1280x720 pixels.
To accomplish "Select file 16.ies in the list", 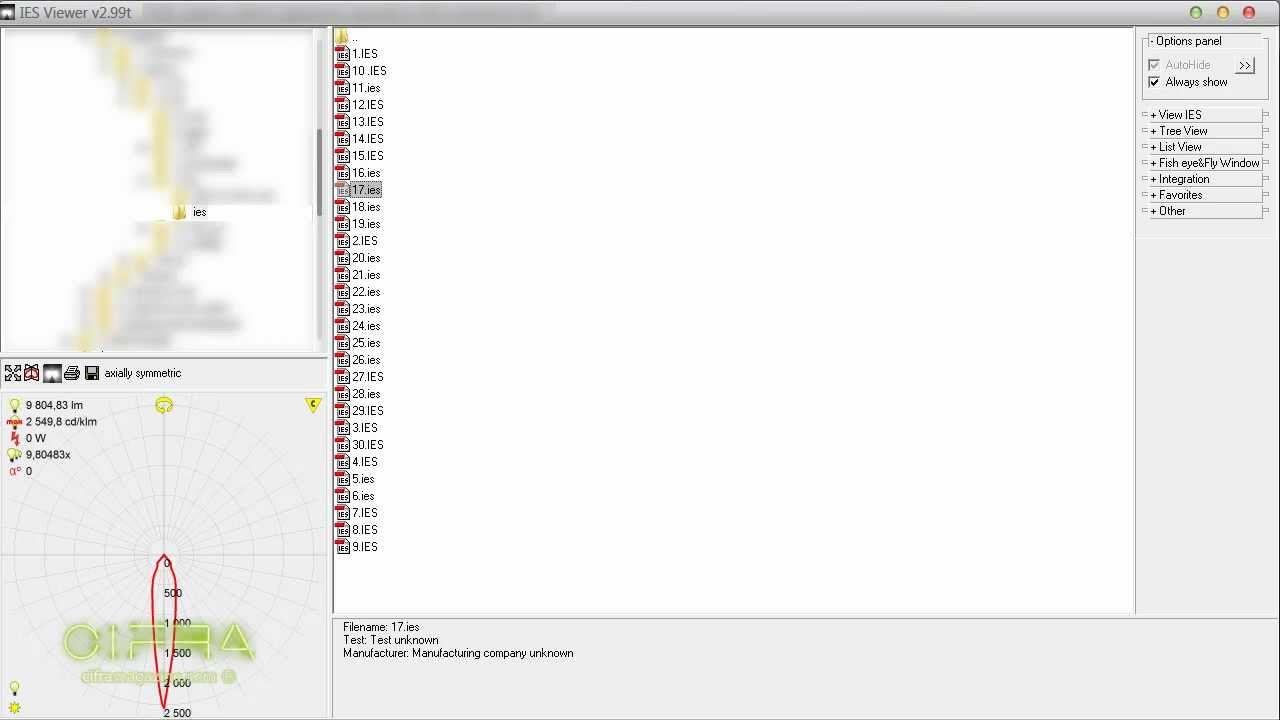I will click(x=358, y=173).
